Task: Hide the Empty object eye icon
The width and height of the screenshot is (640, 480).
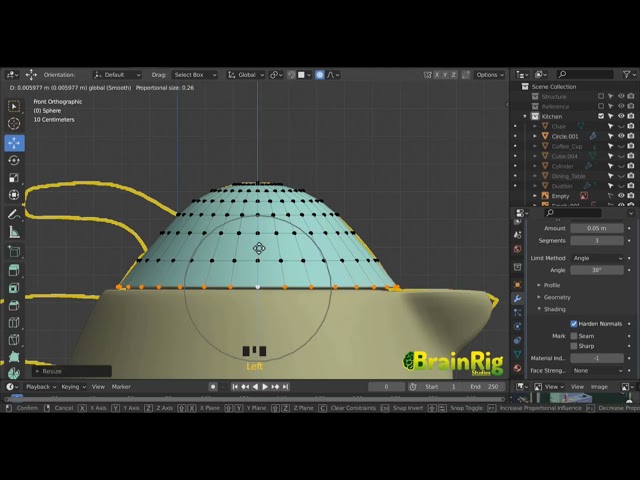Action: coord(621,196)
